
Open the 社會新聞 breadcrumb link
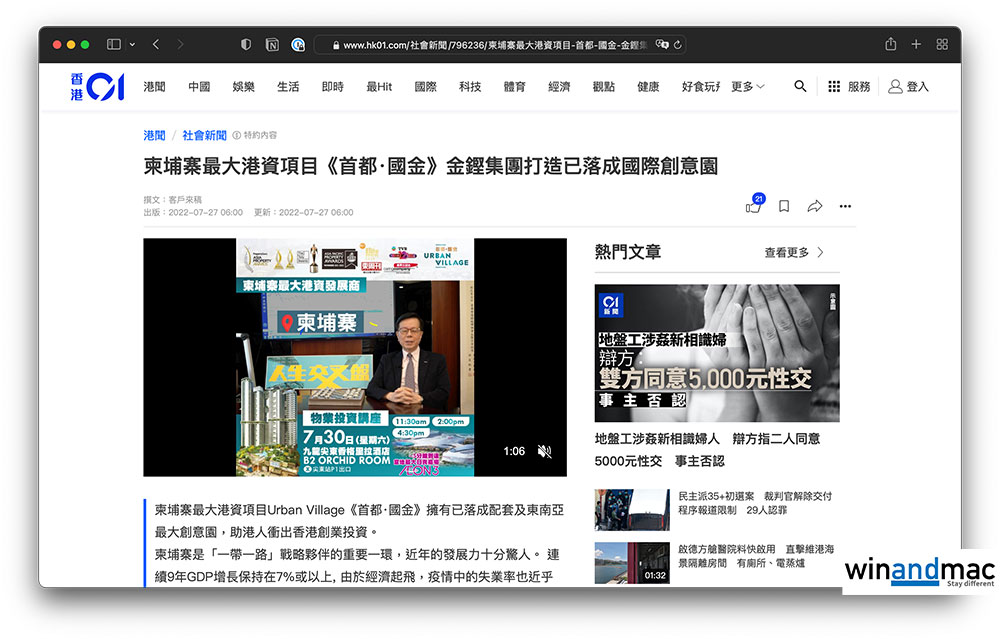[204, 135]
